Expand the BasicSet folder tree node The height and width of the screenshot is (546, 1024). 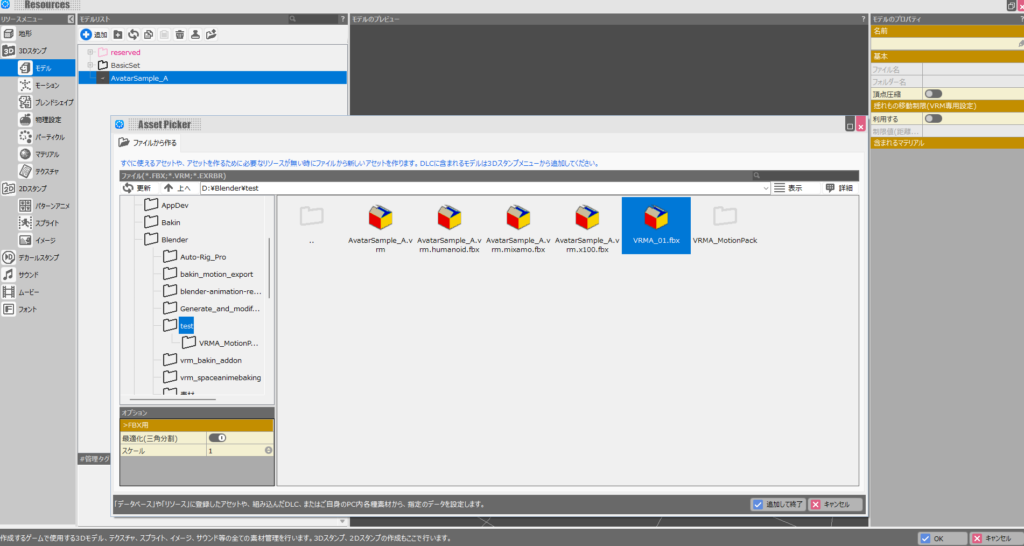coord(90,65)
